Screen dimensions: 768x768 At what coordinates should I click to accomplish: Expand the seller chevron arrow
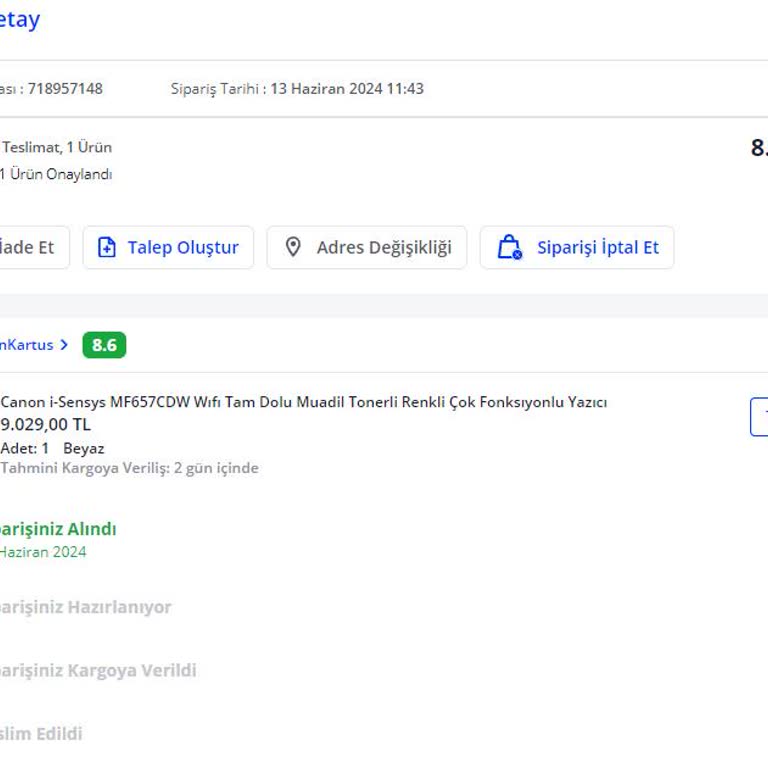[64, 345]
